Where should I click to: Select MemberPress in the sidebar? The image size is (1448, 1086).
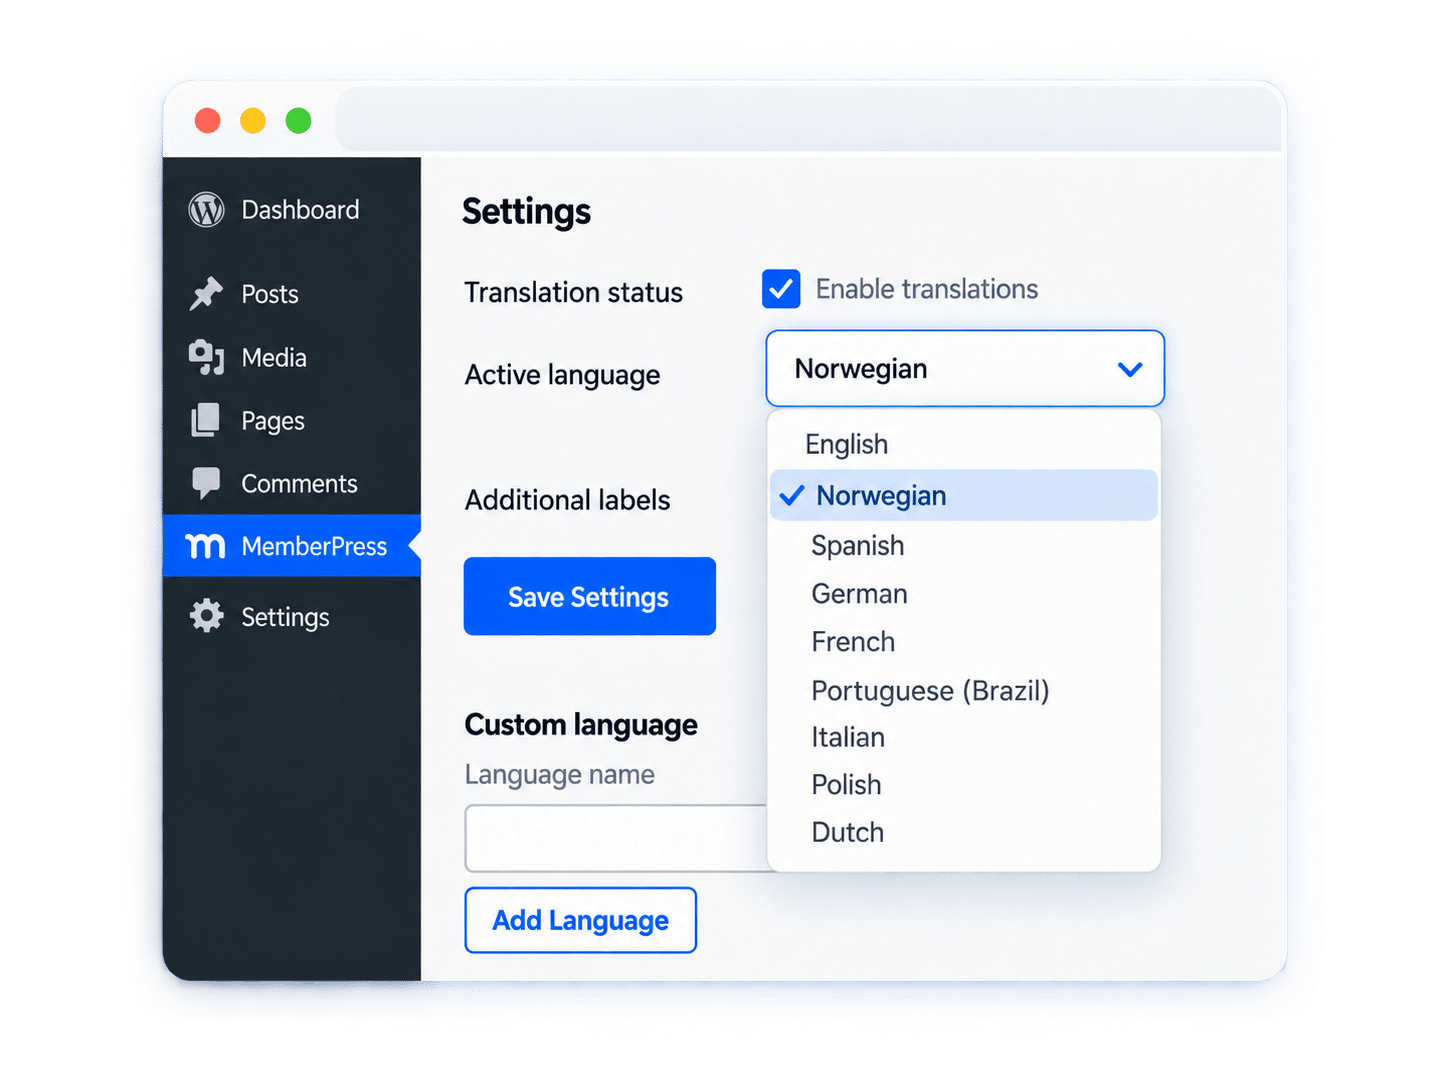pos(291,546)
